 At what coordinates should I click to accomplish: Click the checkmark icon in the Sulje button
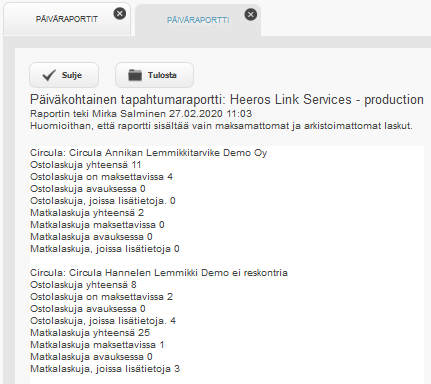tap(49, 75)
